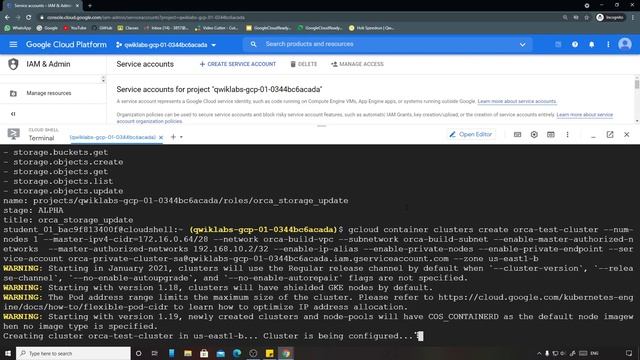Collapse the IAM sidebar with the arrow
Image resolution: width=640 pixels, height=360 pixels.
[x=13, y=114]
